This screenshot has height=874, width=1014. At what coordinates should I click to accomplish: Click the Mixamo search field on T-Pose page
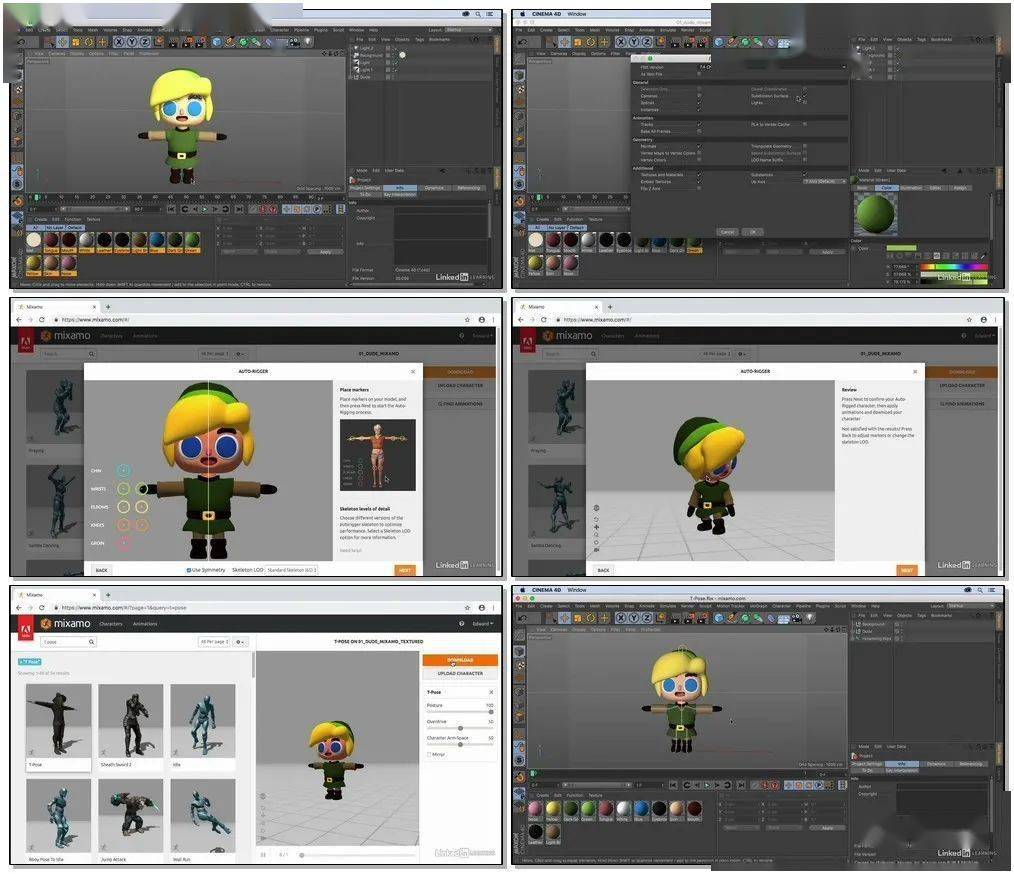click(x=69, y=642)
